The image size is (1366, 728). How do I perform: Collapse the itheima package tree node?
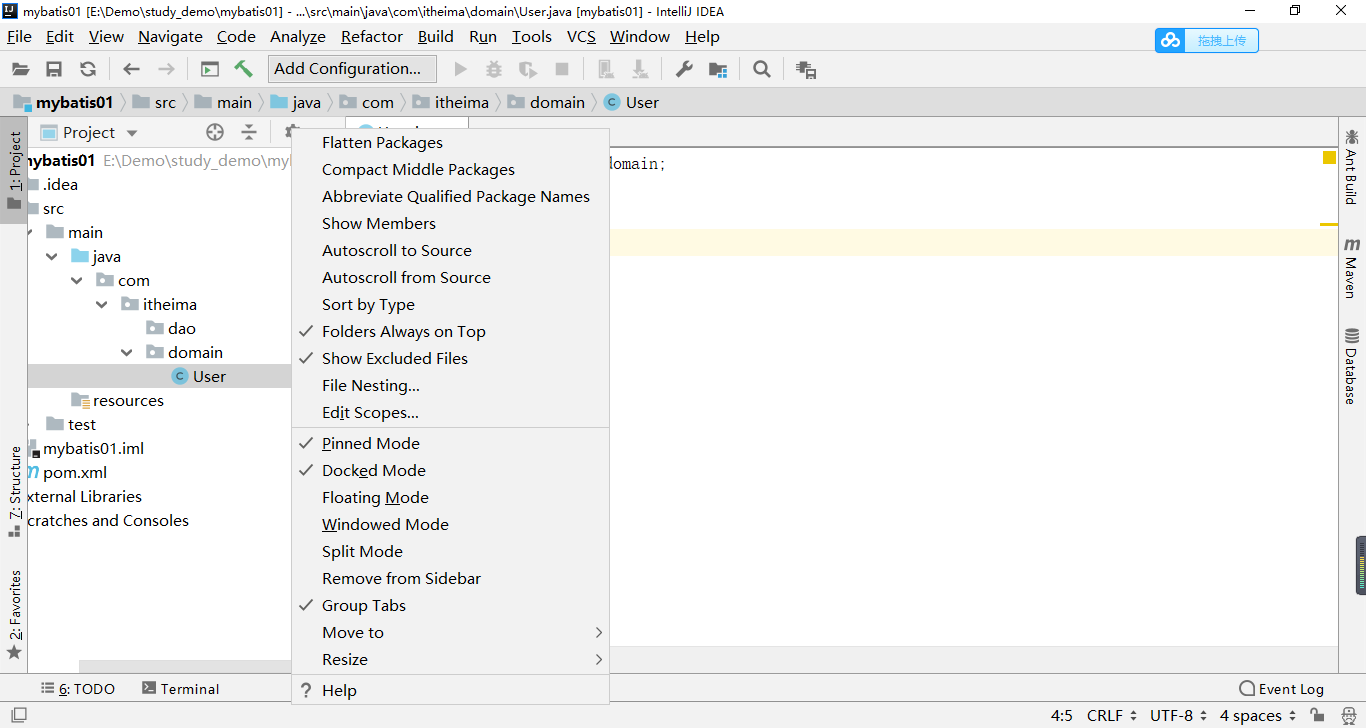[102, 304]
